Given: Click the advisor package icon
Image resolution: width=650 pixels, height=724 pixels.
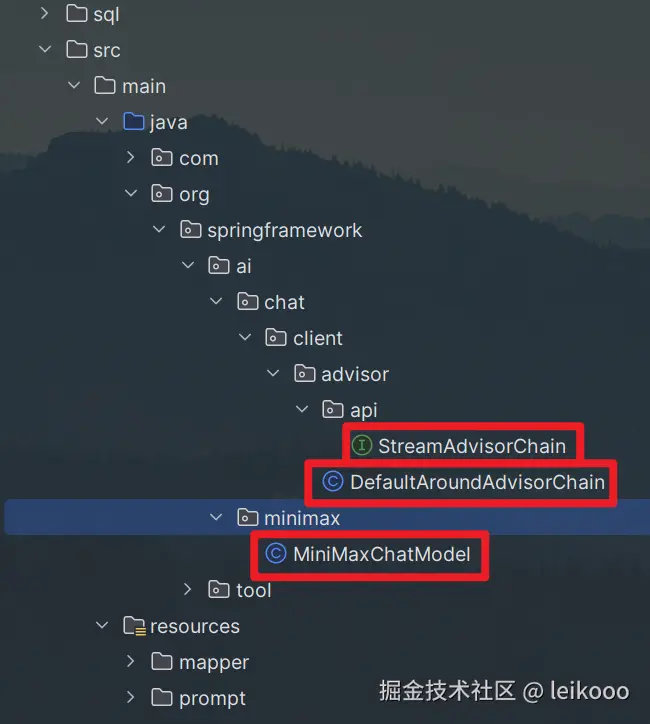Looking at the screenshot, I should [305, 374].
